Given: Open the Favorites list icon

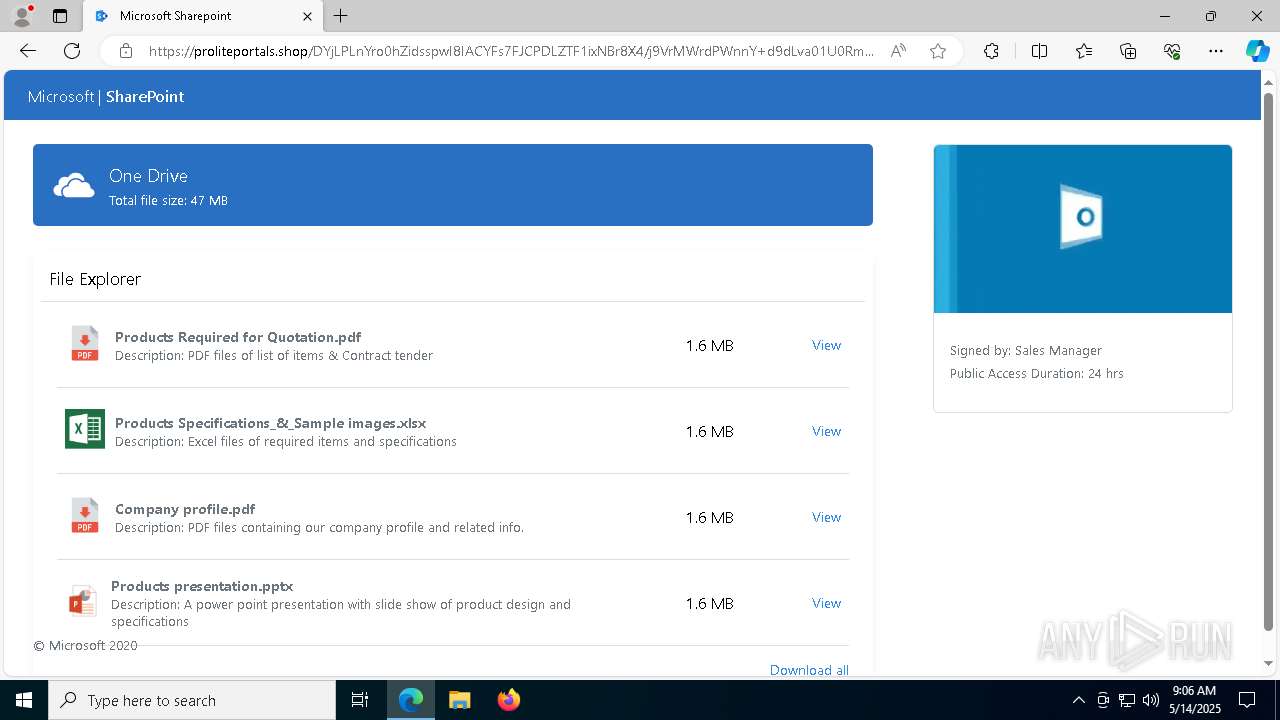Looking at the screenshot, I should (x=1084, y=51).
